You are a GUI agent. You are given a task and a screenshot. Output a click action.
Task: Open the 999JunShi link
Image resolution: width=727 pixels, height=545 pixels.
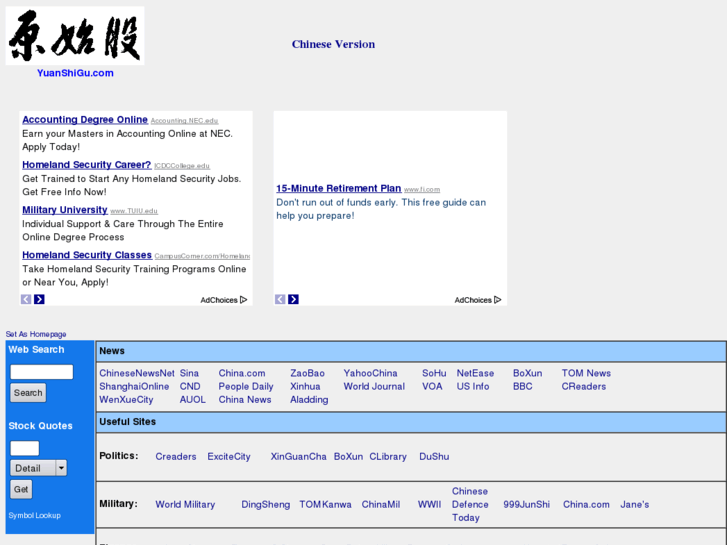point(527,504)
